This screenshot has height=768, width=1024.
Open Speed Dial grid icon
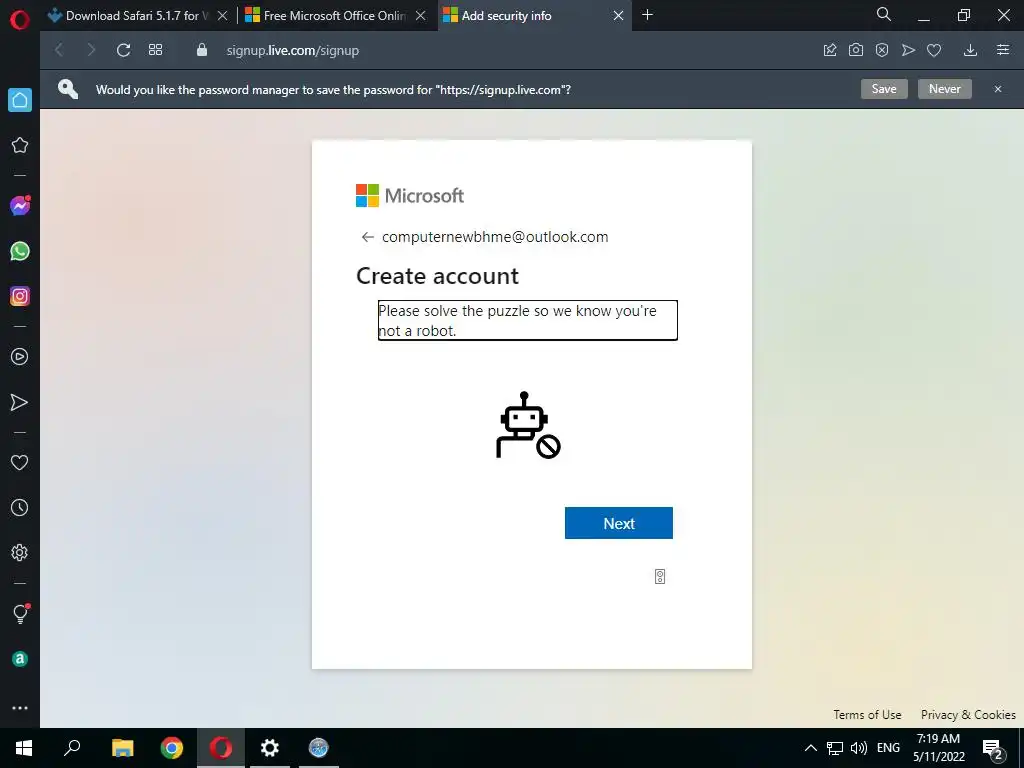tap(155, 50)
